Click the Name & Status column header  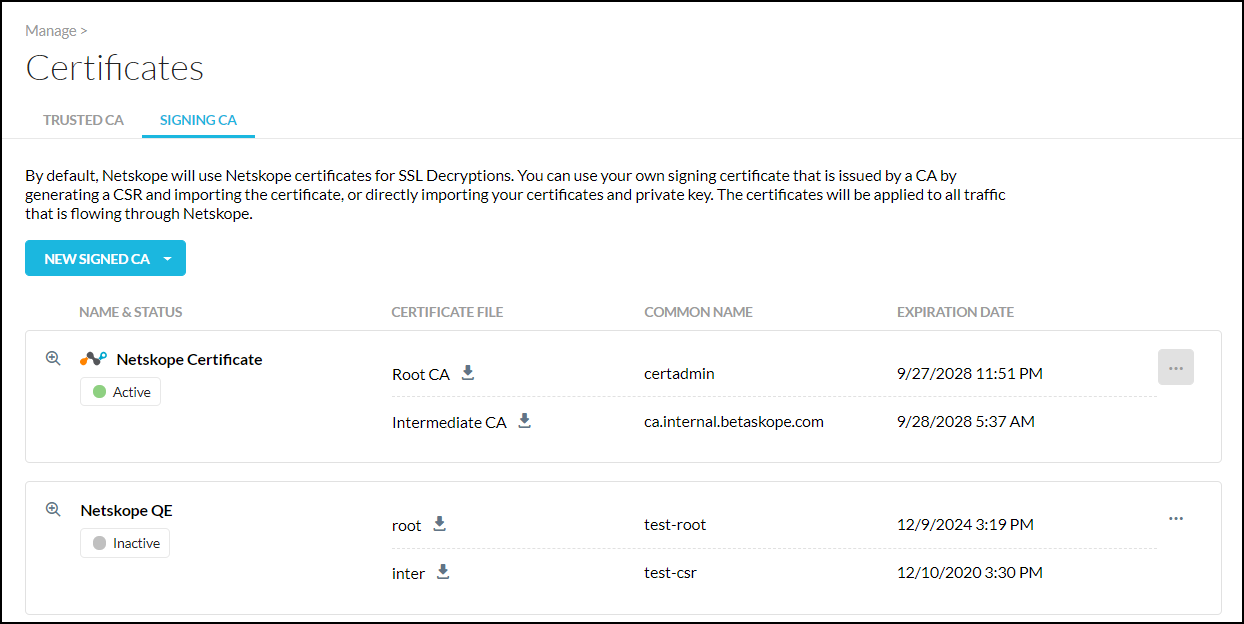(x=131, y=312)
